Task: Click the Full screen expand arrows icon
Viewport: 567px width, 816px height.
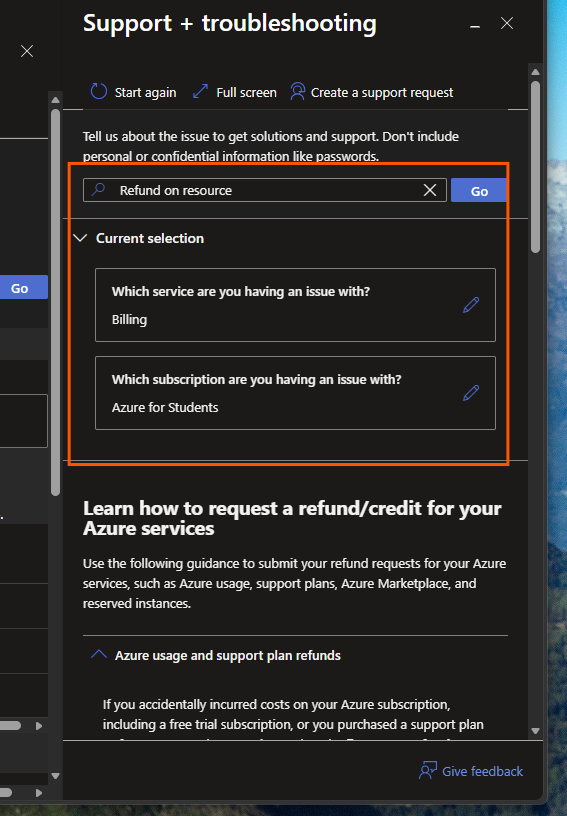Action: [200, 92]
